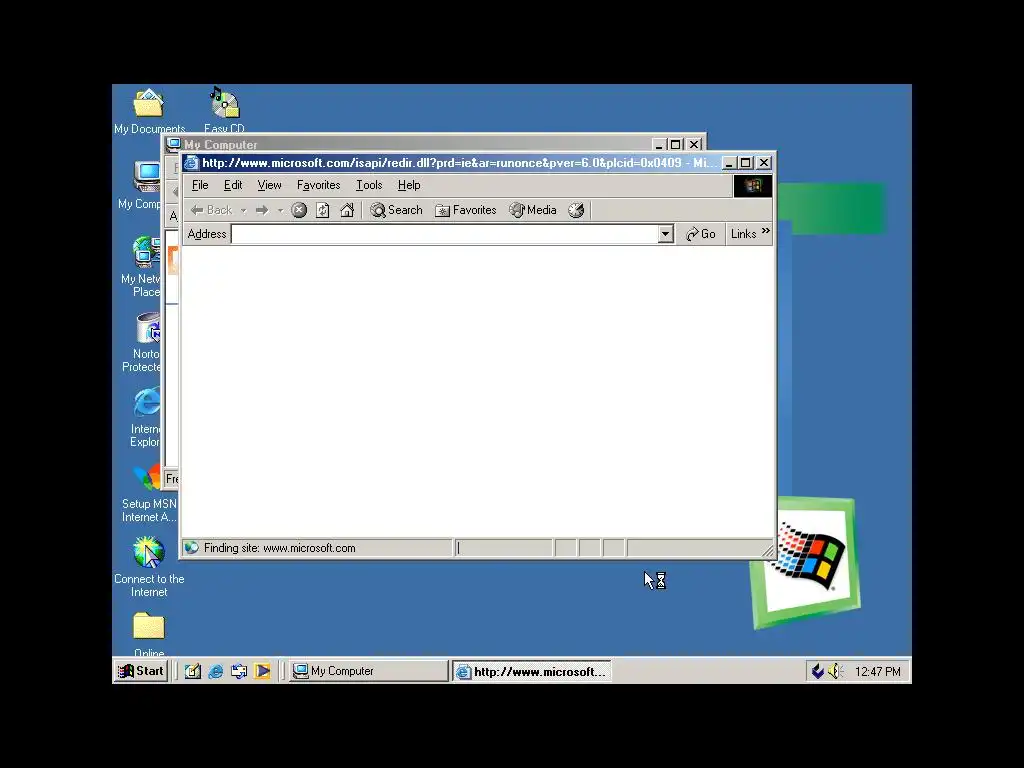Click the Back button in Internet Explorer
Image resolution: width=1024 pixels, height=768 pixels.
[x=211, y=210]
